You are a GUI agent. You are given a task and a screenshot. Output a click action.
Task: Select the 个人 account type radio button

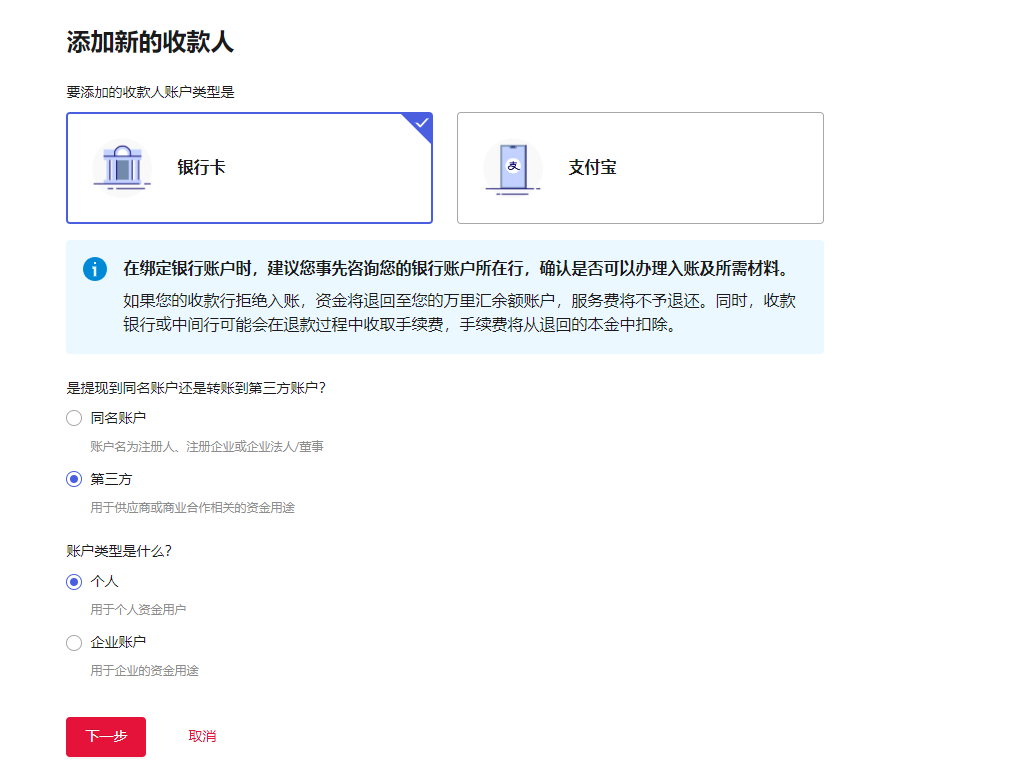point(74,581)
